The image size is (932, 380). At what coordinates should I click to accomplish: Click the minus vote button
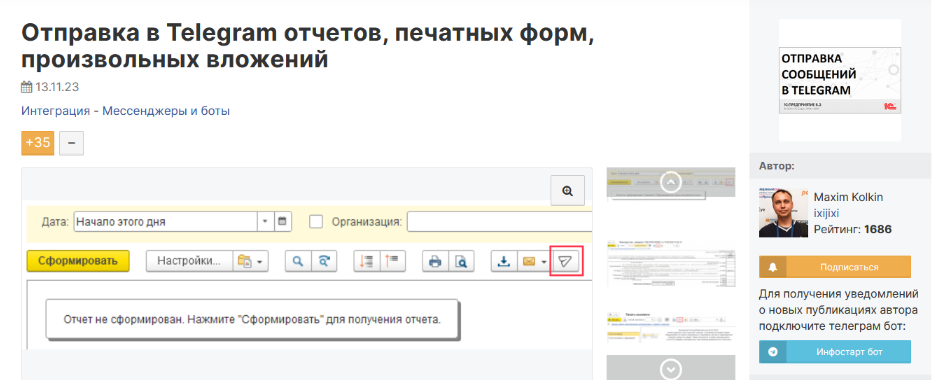[x=71, y=143]
